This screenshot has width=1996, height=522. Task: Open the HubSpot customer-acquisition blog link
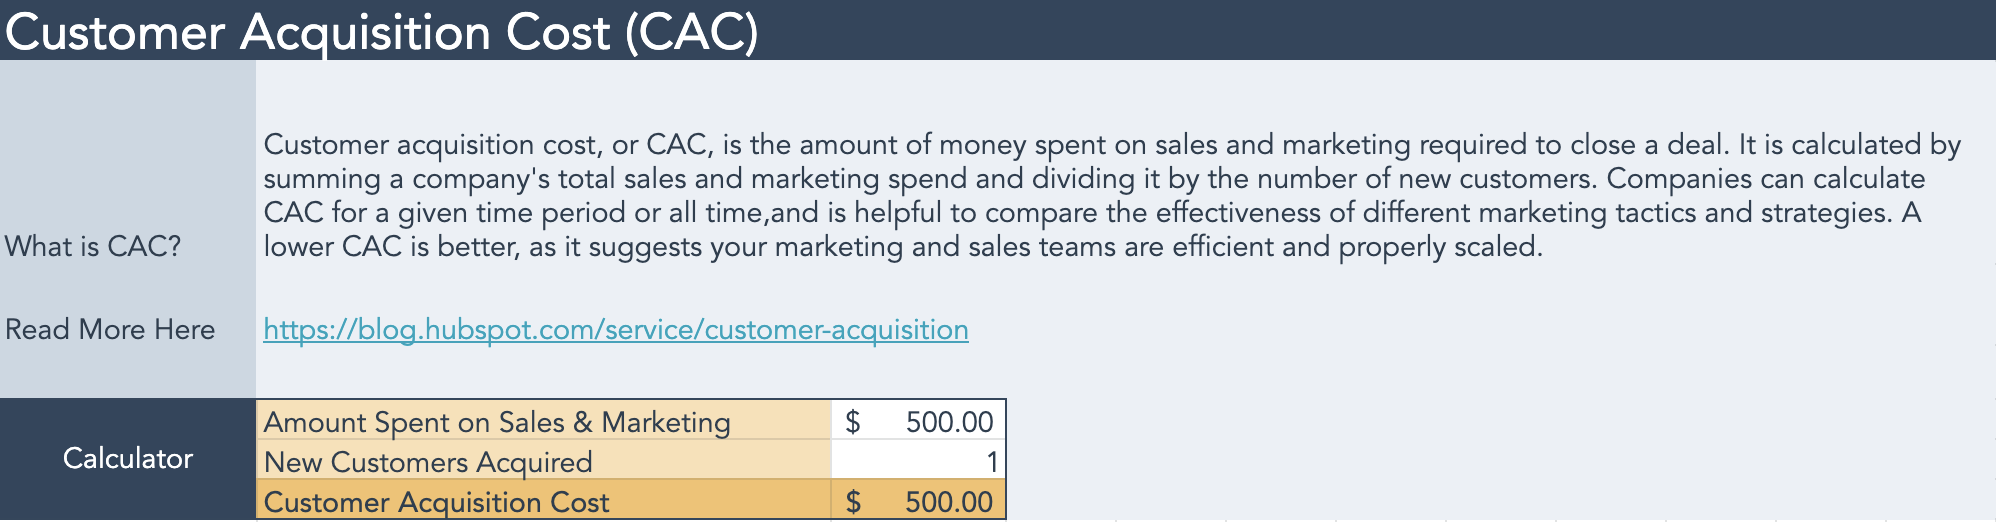click(x=615, y=330)
